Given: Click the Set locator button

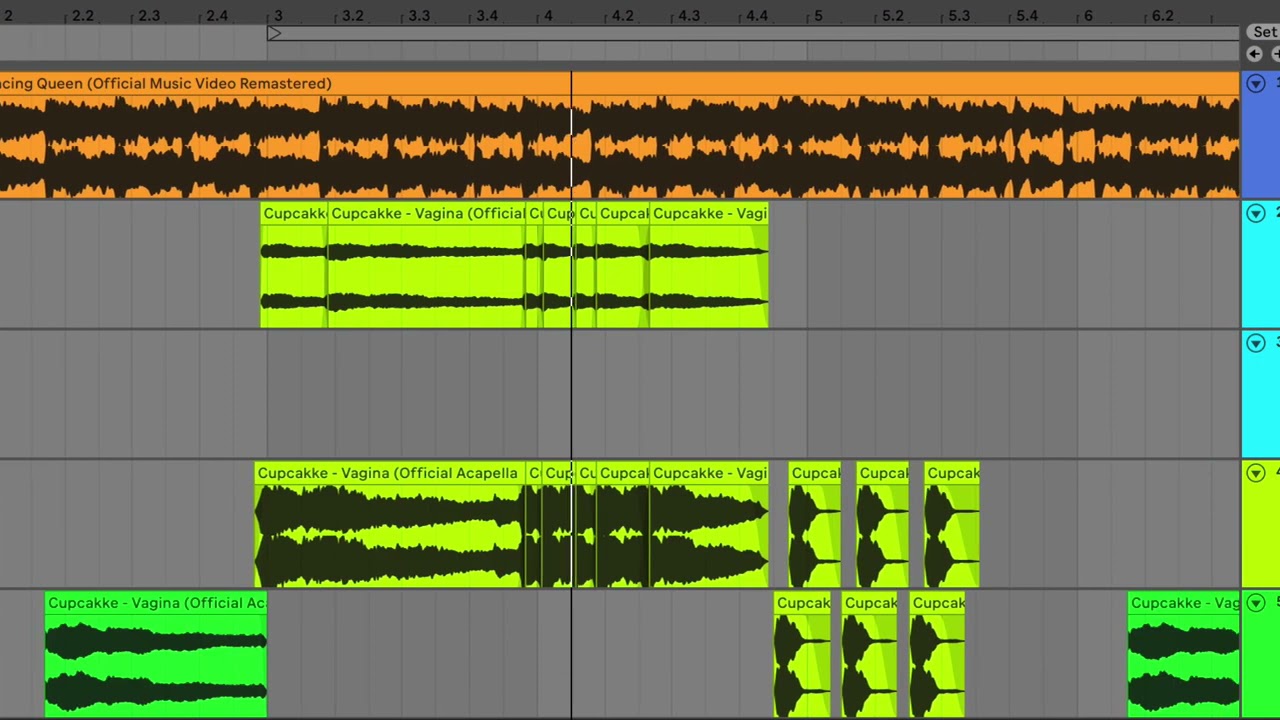Looking at the screenshot, I should point(1265,32).
